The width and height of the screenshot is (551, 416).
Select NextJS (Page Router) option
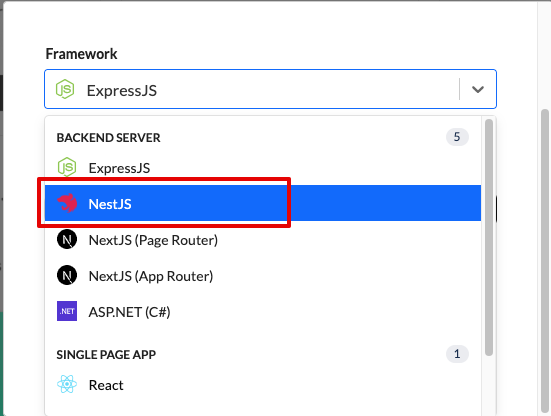pyautogui.click(x=263, y=240)
